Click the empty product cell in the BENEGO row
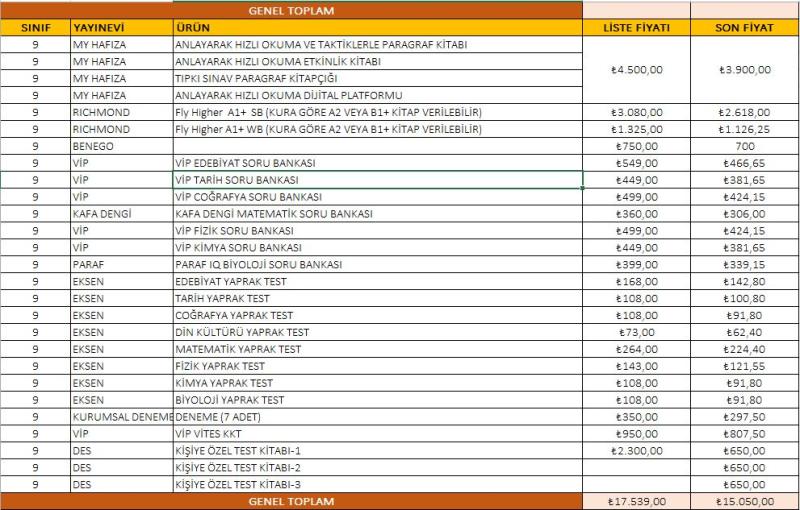 378,146
